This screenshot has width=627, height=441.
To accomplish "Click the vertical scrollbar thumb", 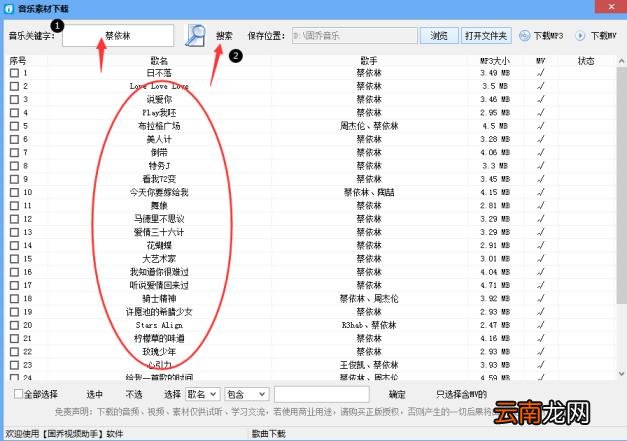I will [x=621, y=186].
